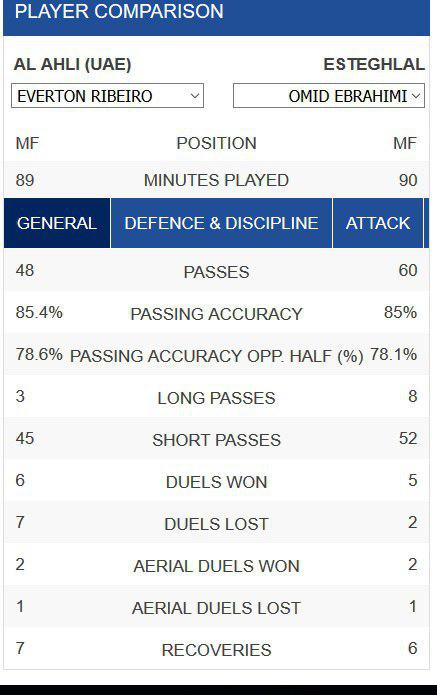437x695 pixels.
Task: Open the Omid Ebrahimi player dropdown
Action: pyautogui.click(x=329, y=95)
